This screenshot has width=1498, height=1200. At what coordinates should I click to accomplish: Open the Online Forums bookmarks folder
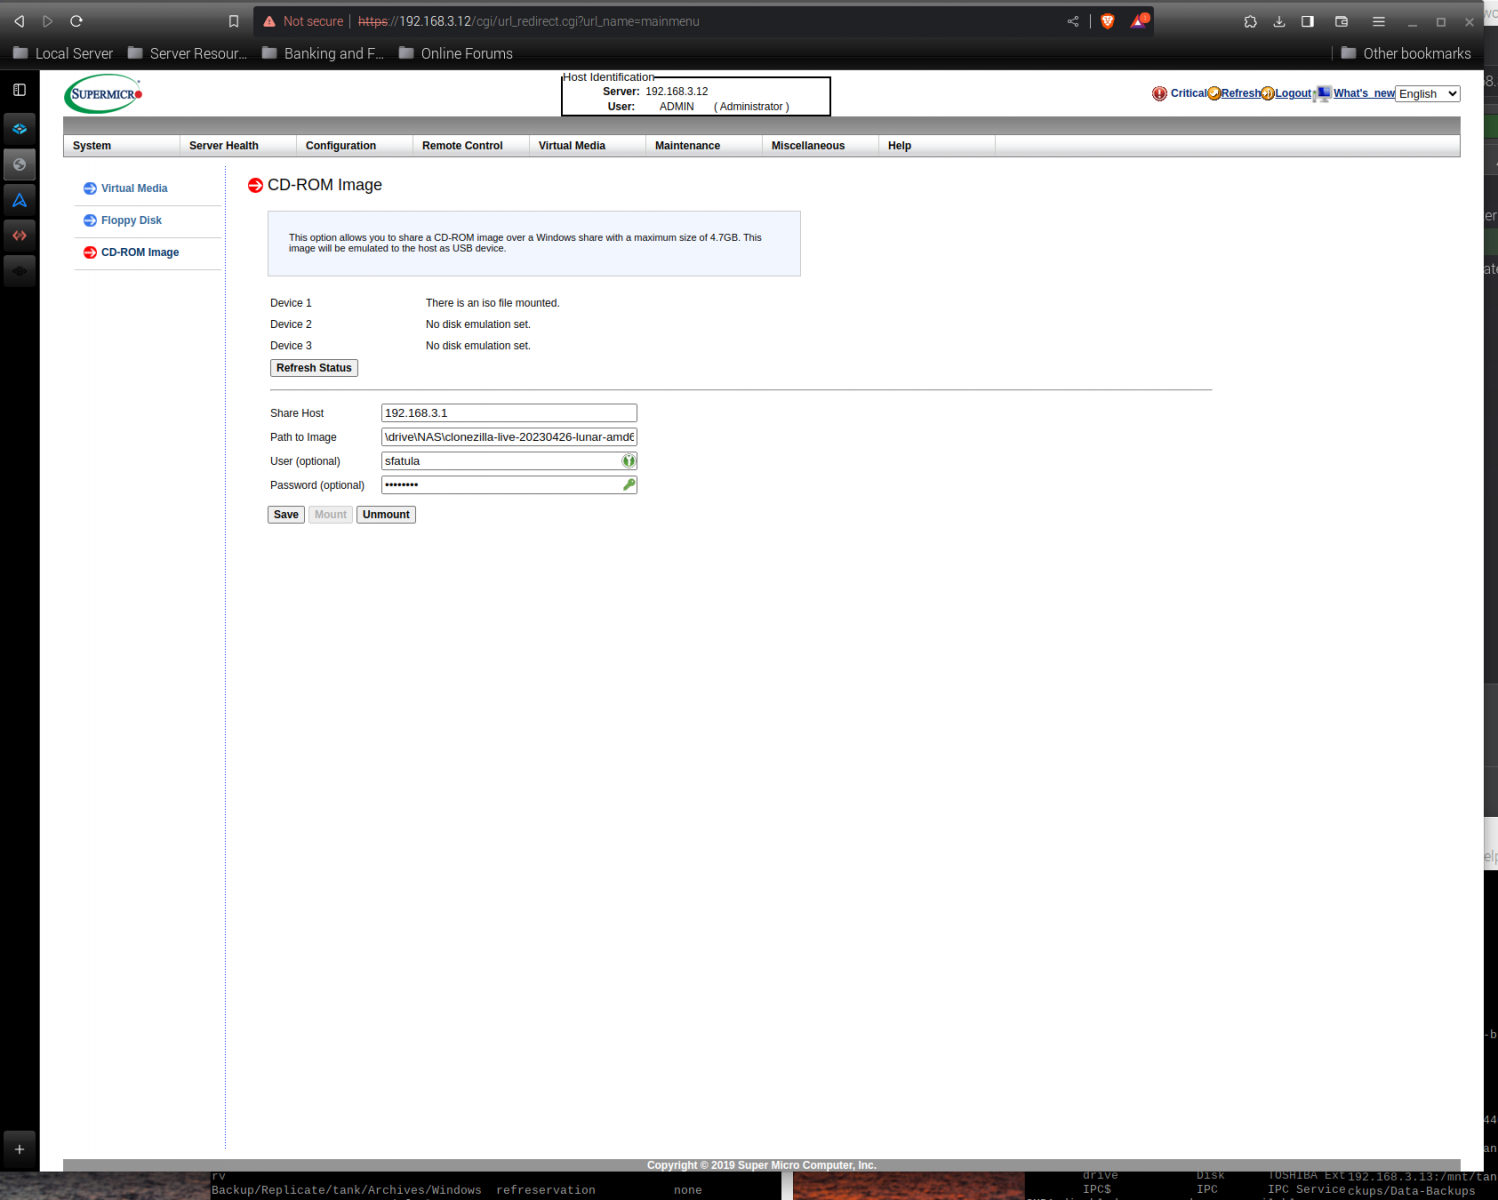[x=456, y=53]
